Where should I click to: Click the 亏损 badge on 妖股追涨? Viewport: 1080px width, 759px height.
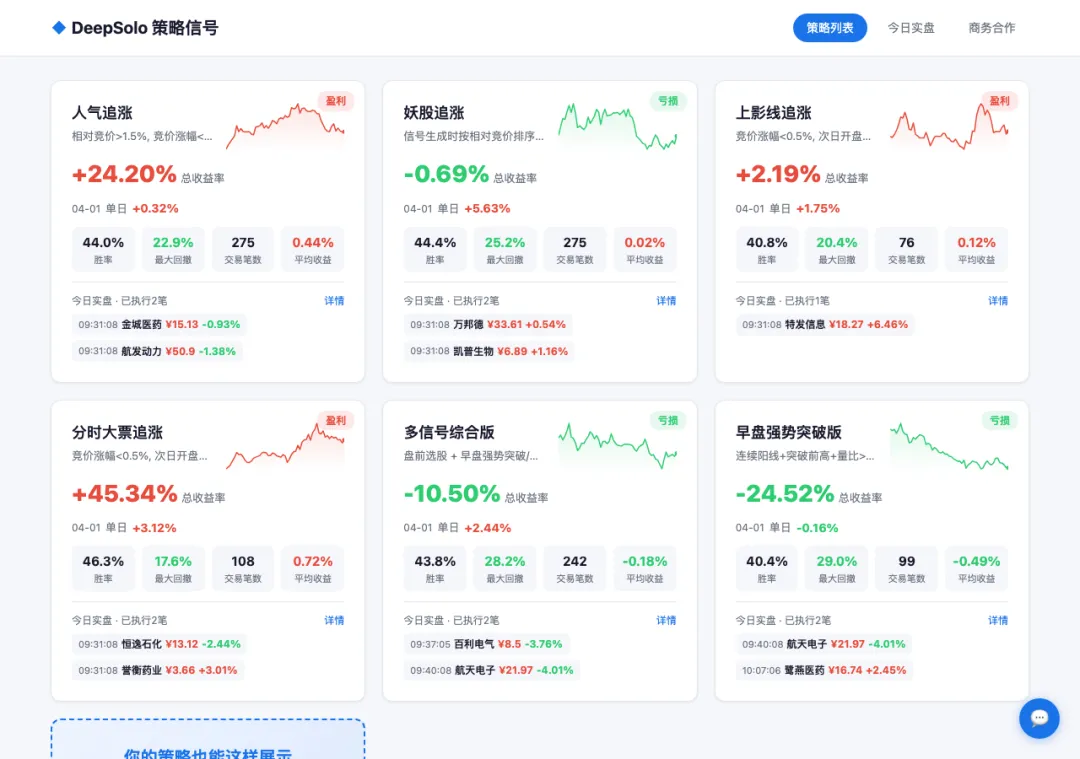click(667, 101)
